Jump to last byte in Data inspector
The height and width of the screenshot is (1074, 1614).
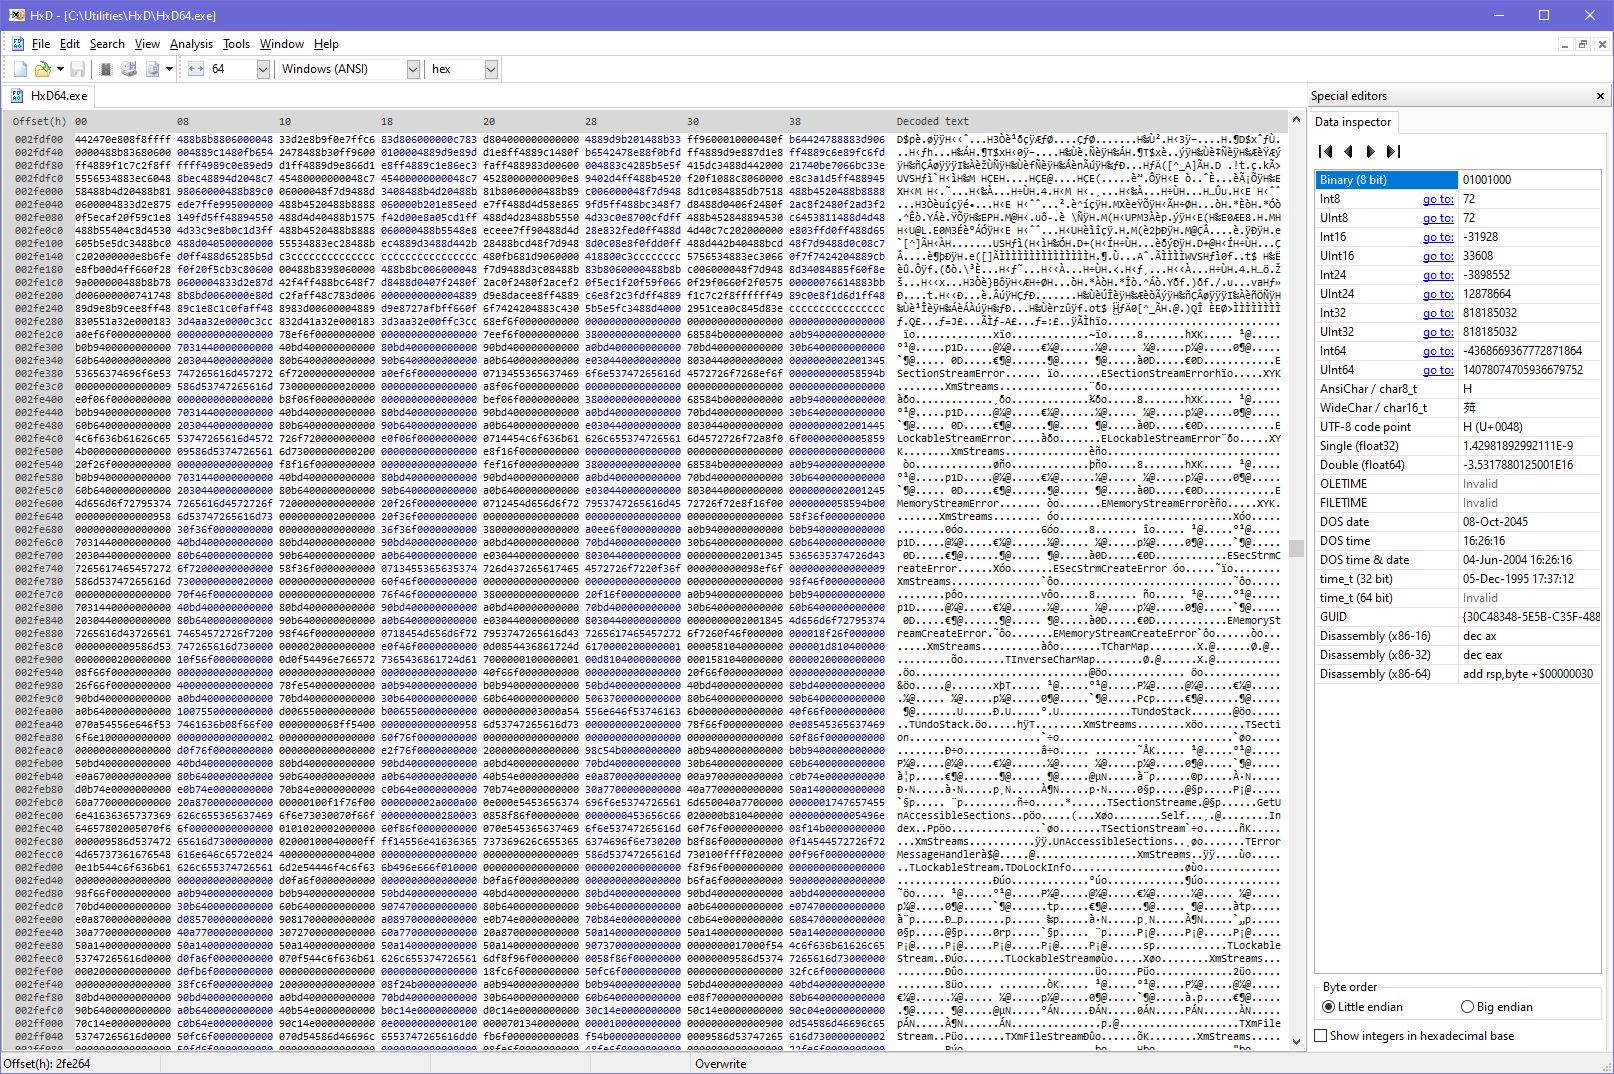1393,151
